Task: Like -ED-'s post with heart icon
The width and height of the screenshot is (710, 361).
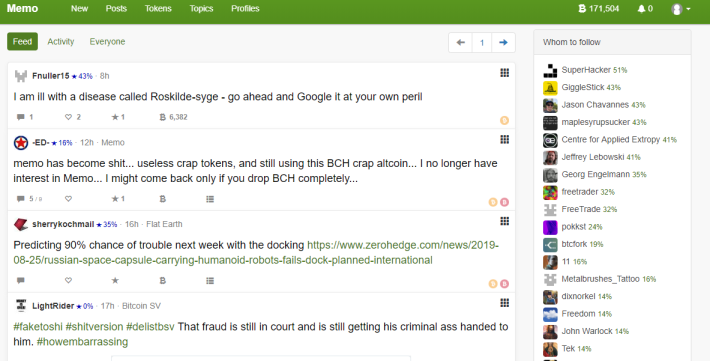Action: 68,199
